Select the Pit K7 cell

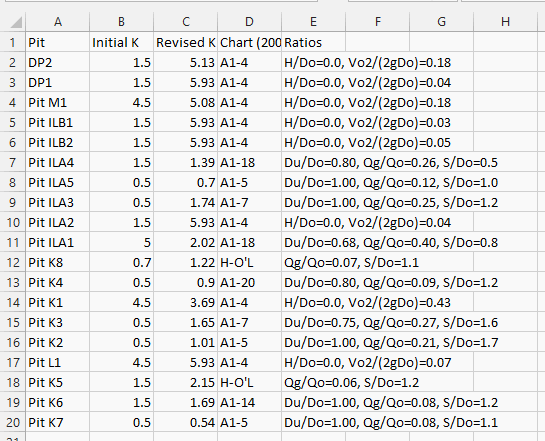tap(58, 422)
